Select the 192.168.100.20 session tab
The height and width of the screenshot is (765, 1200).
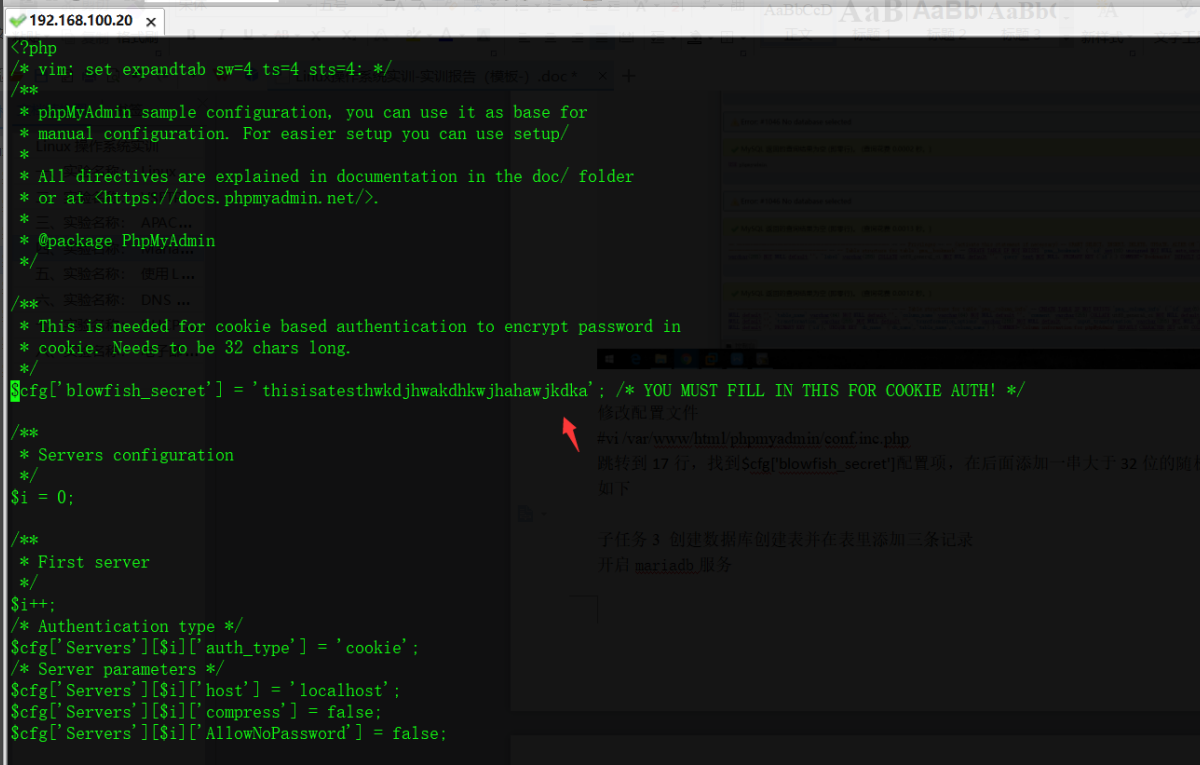click(x=83, y=20)
